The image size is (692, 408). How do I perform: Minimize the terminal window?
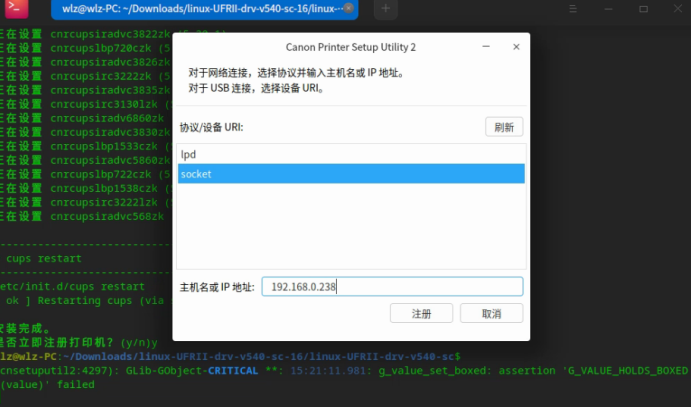(x=608, y=8)
